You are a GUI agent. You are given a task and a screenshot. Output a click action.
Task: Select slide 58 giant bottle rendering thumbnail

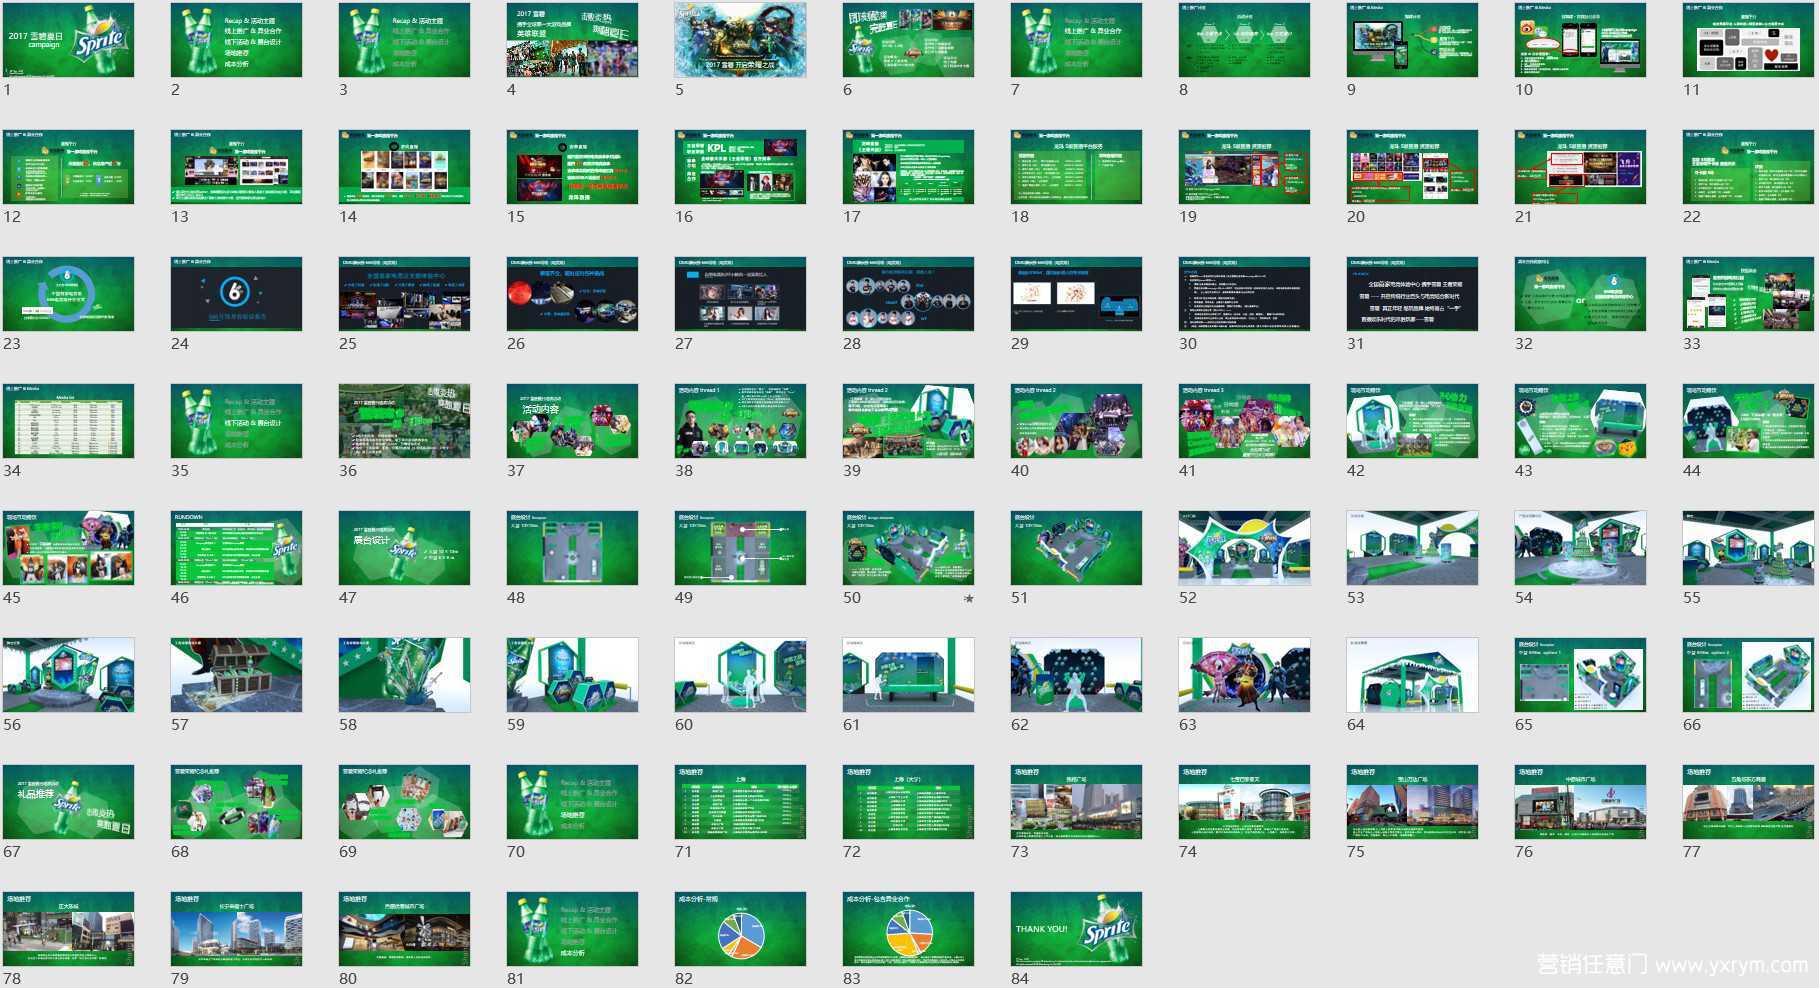(404, 675)
